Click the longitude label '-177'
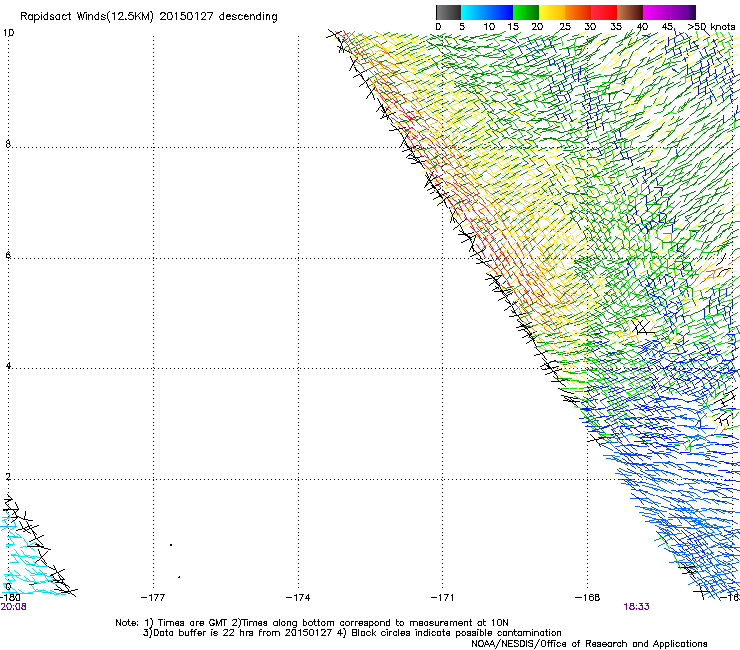This screenshot has width=740, height=650. click(153, 598)
